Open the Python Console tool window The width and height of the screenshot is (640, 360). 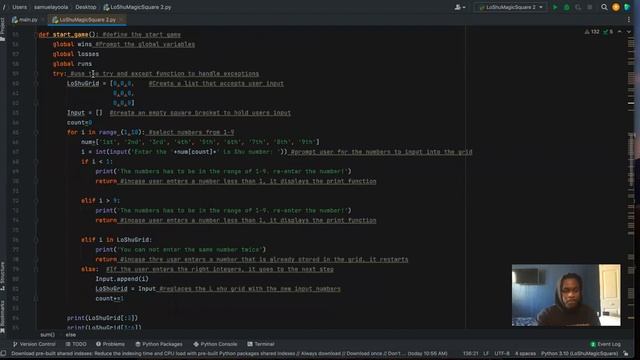click(215, 344)
